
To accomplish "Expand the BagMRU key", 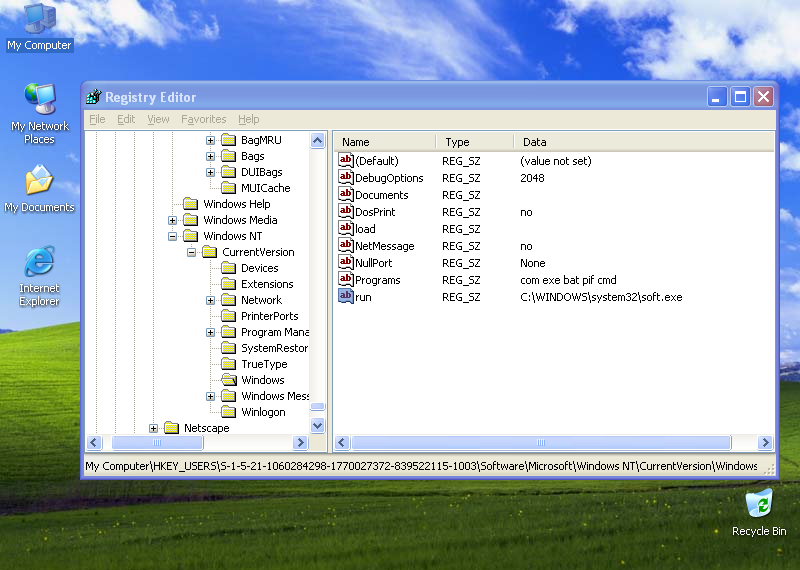I will click(210, 140).
